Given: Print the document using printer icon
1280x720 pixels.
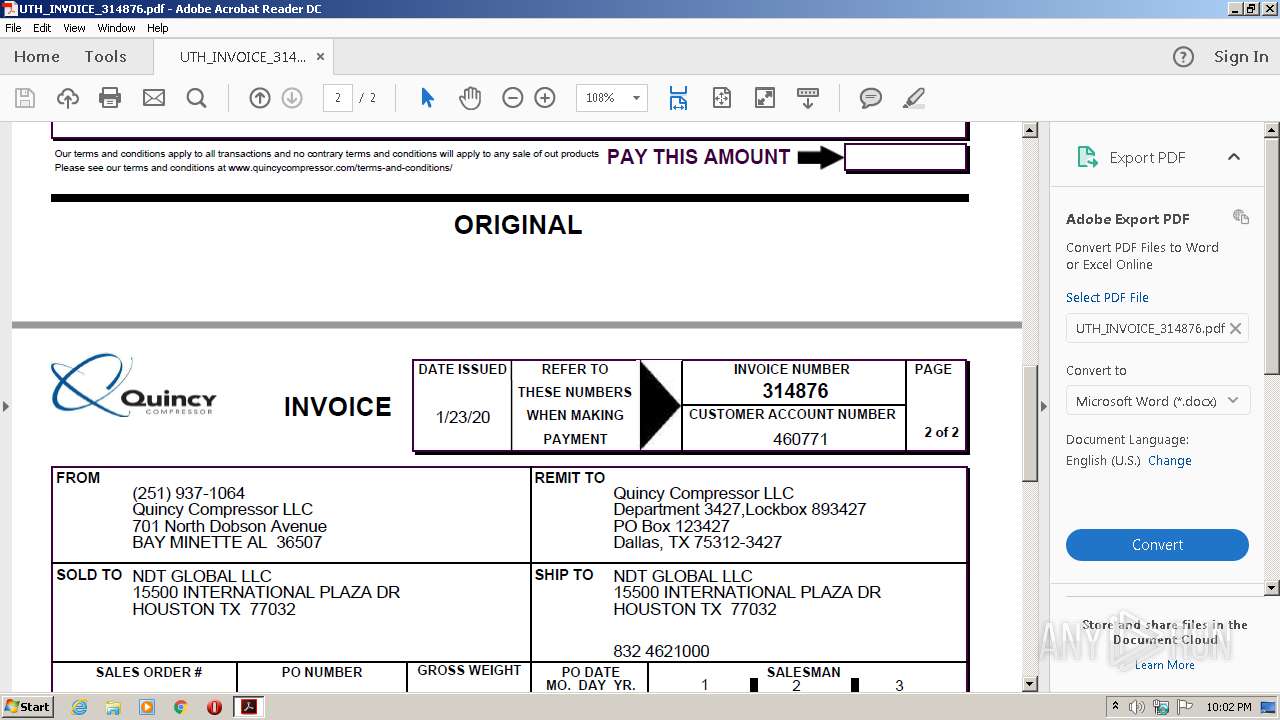Looking at the screenshot, I should tap(110, 98).
